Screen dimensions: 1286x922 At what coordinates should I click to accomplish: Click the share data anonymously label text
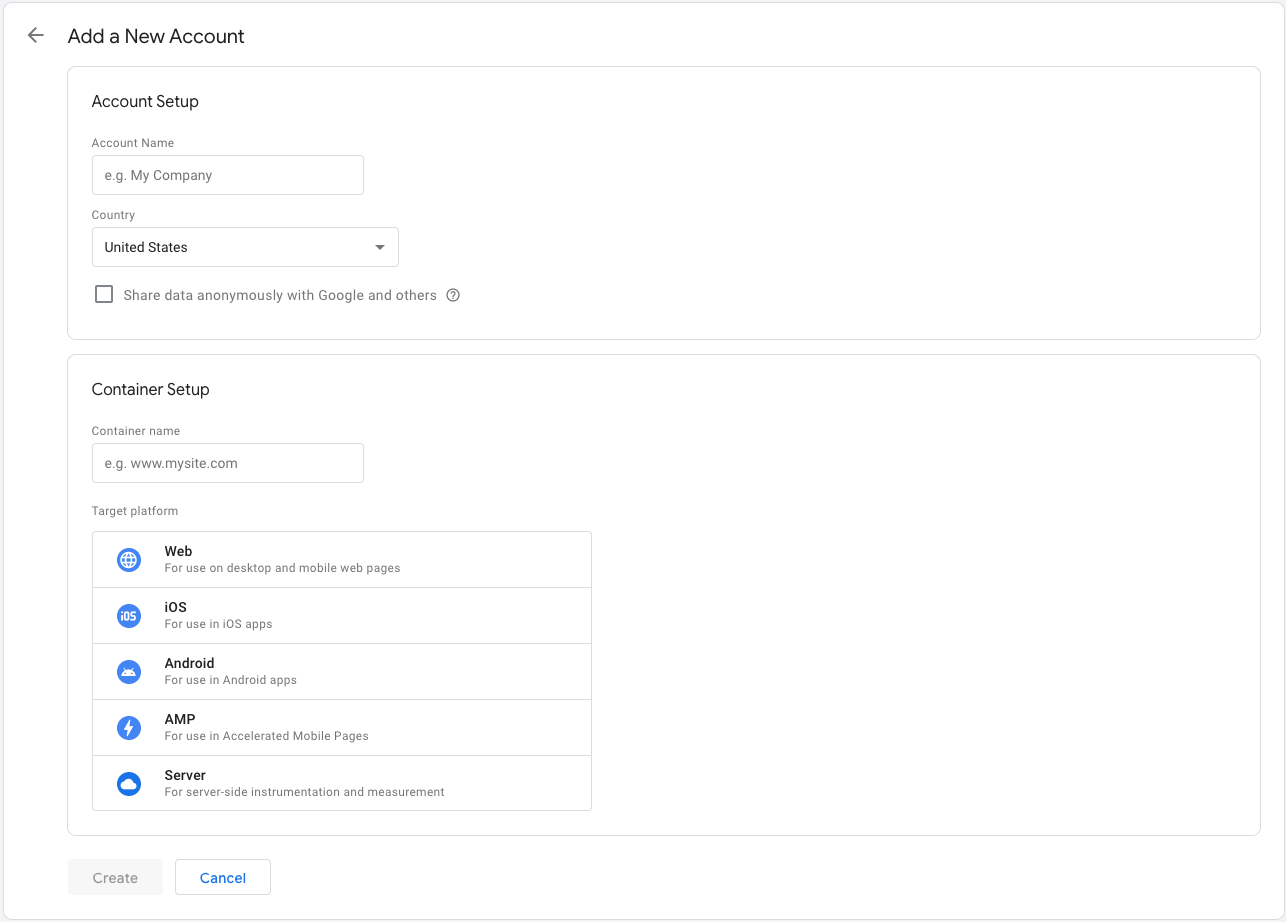click(x=280, y=295)
